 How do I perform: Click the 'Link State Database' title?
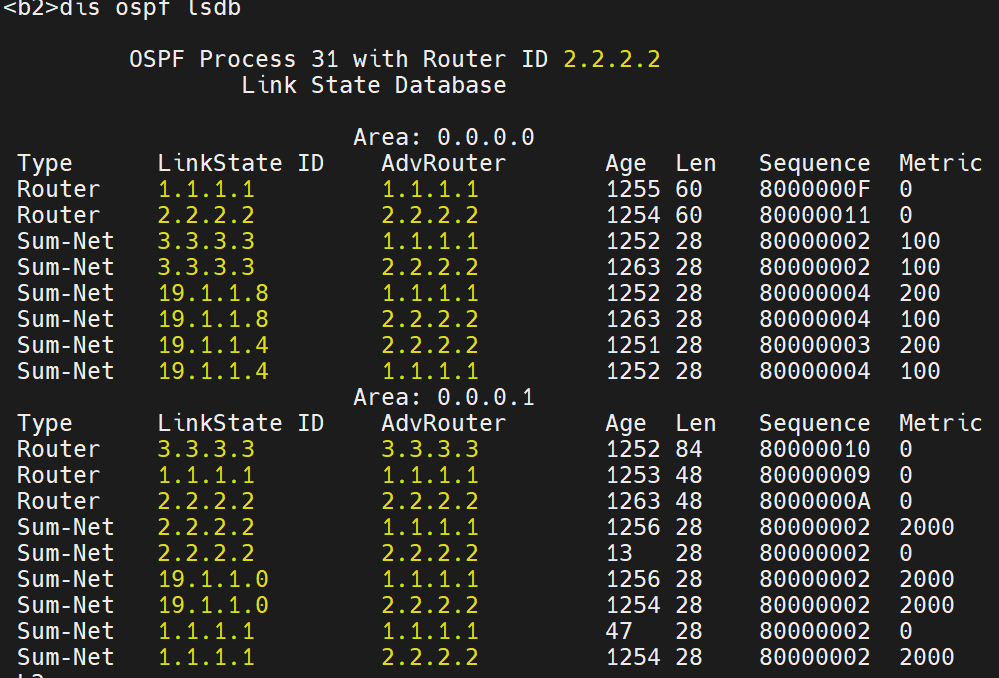click(373, 85)
